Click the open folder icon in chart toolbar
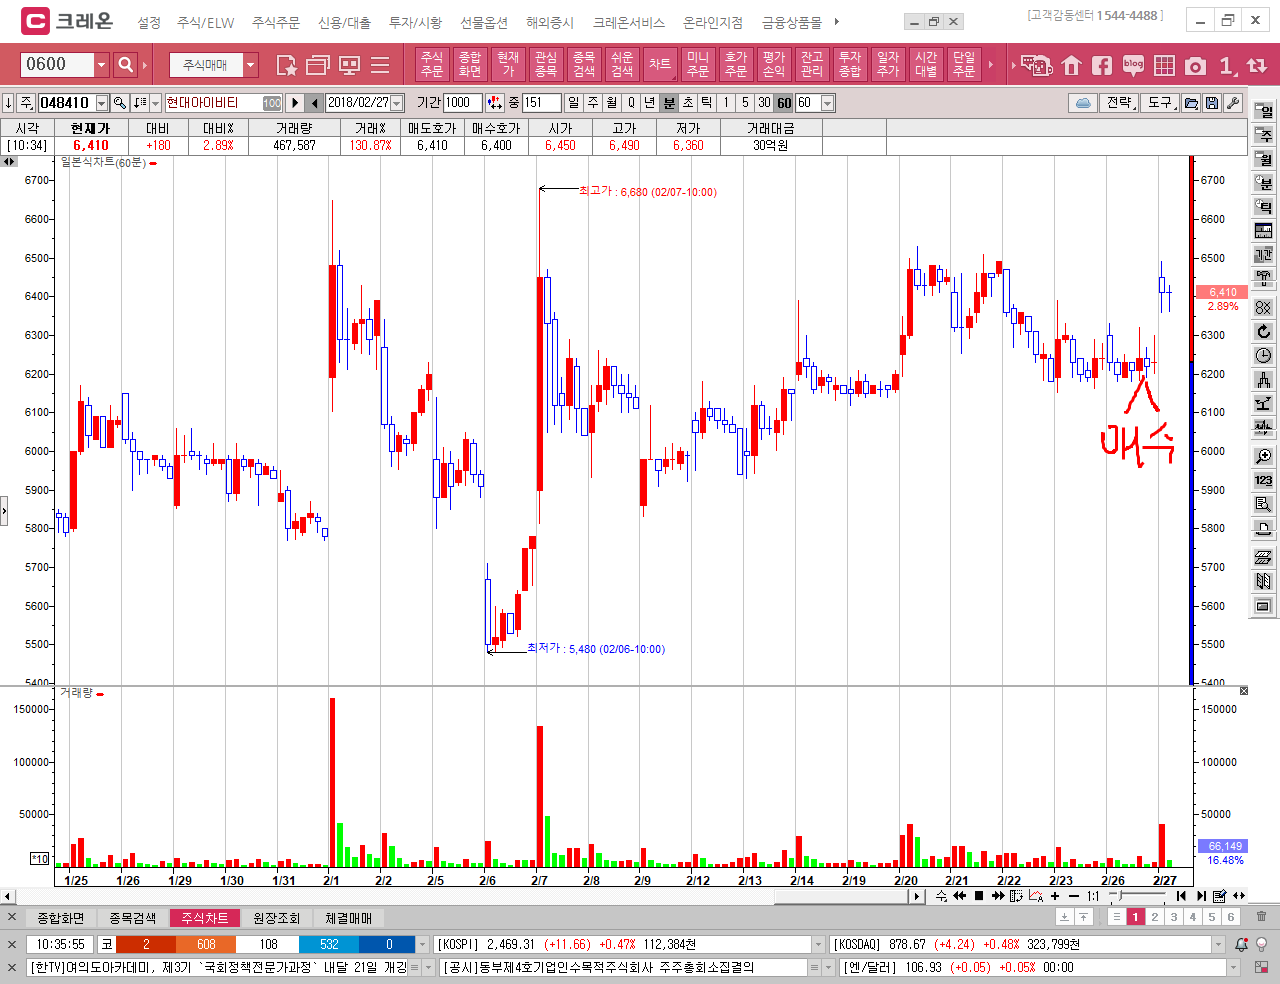Viewport: 1280px width, 984px height. [1191, 103]
